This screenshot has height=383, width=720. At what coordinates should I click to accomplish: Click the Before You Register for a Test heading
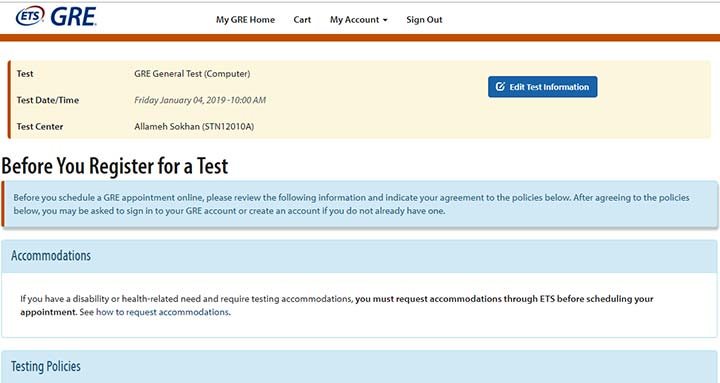click(x=115, y=166)
